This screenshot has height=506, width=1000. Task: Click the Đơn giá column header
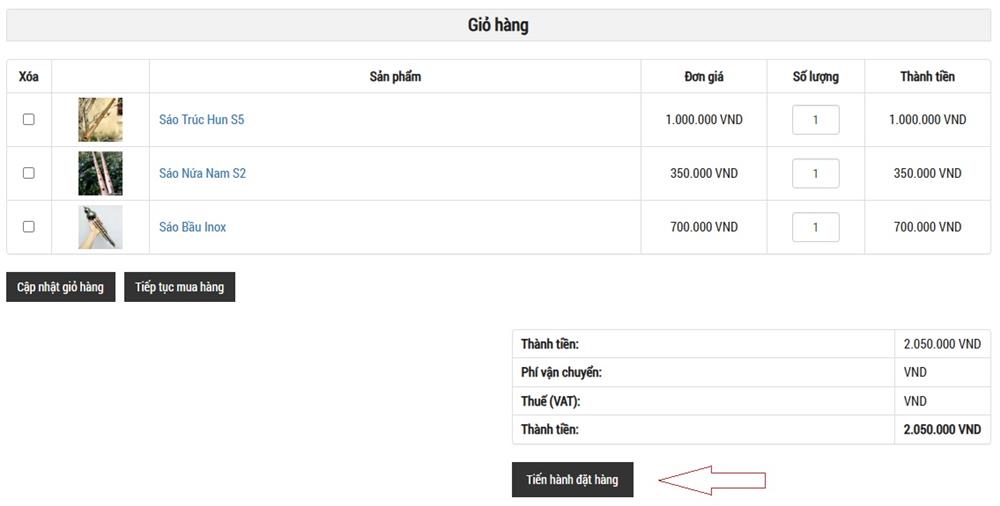[x=704, y=77]
